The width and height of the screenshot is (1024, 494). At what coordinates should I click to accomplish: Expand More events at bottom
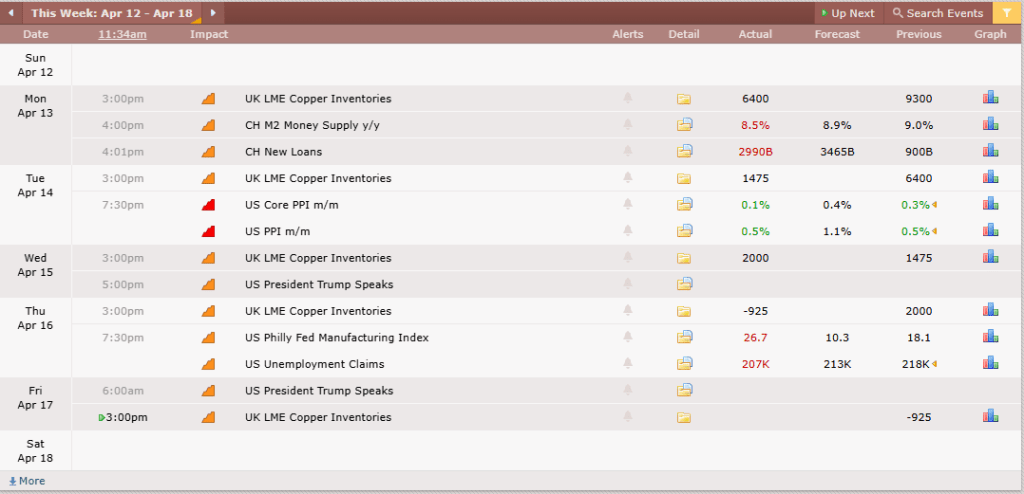(x=27, y=481)
